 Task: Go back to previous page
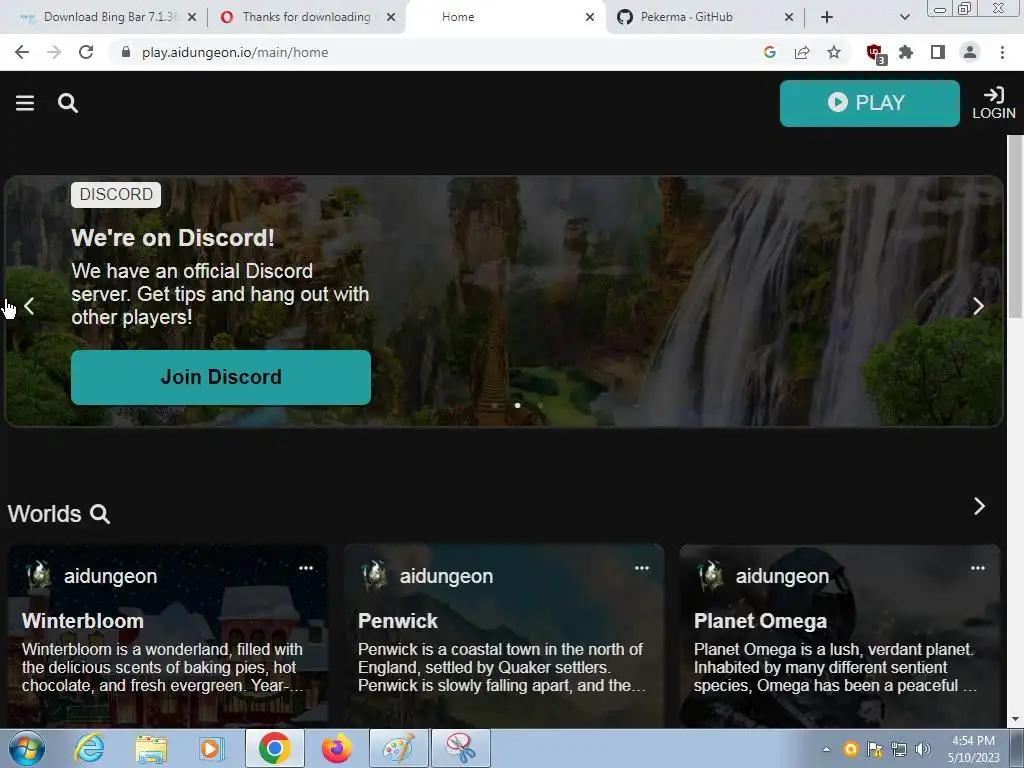tap(22, 52)
